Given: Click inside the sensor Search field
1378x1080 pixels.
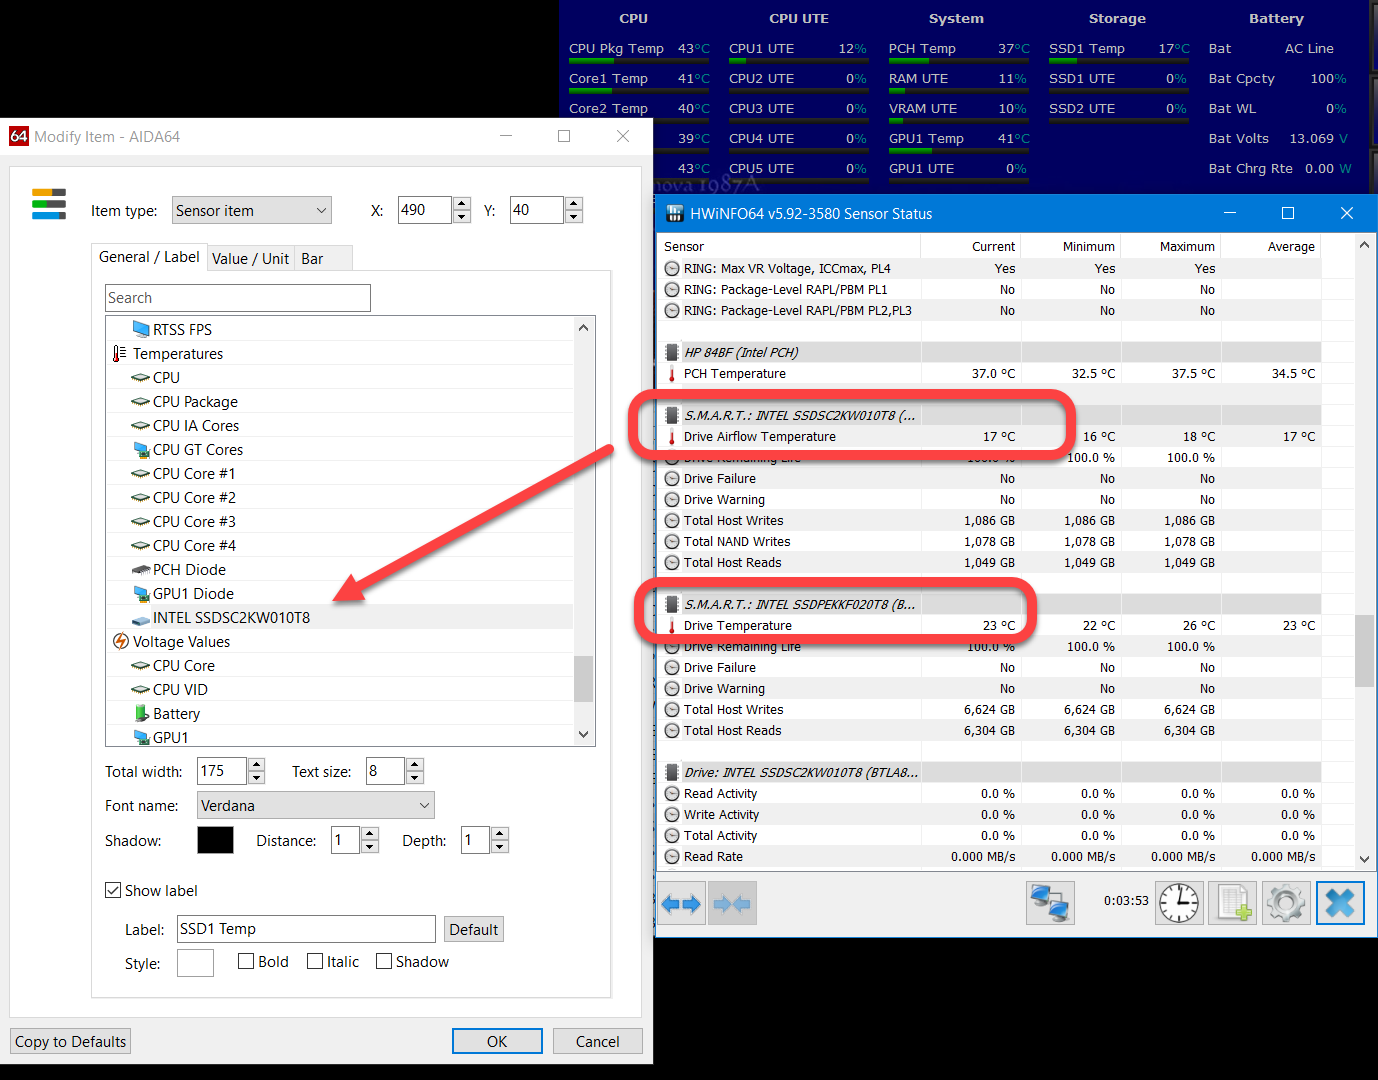Looking at the screenshot, I should coord(237,297).
